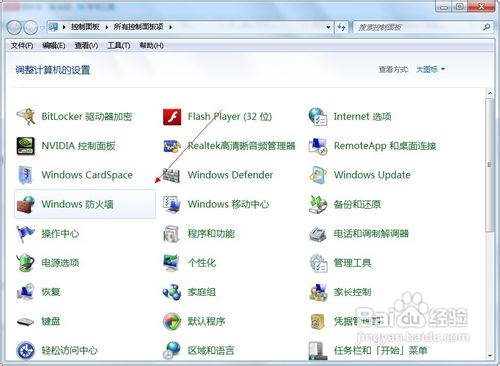Open BitLocker 驱动器加密 icon
This screenshot has width=500, height=366.
26,117
